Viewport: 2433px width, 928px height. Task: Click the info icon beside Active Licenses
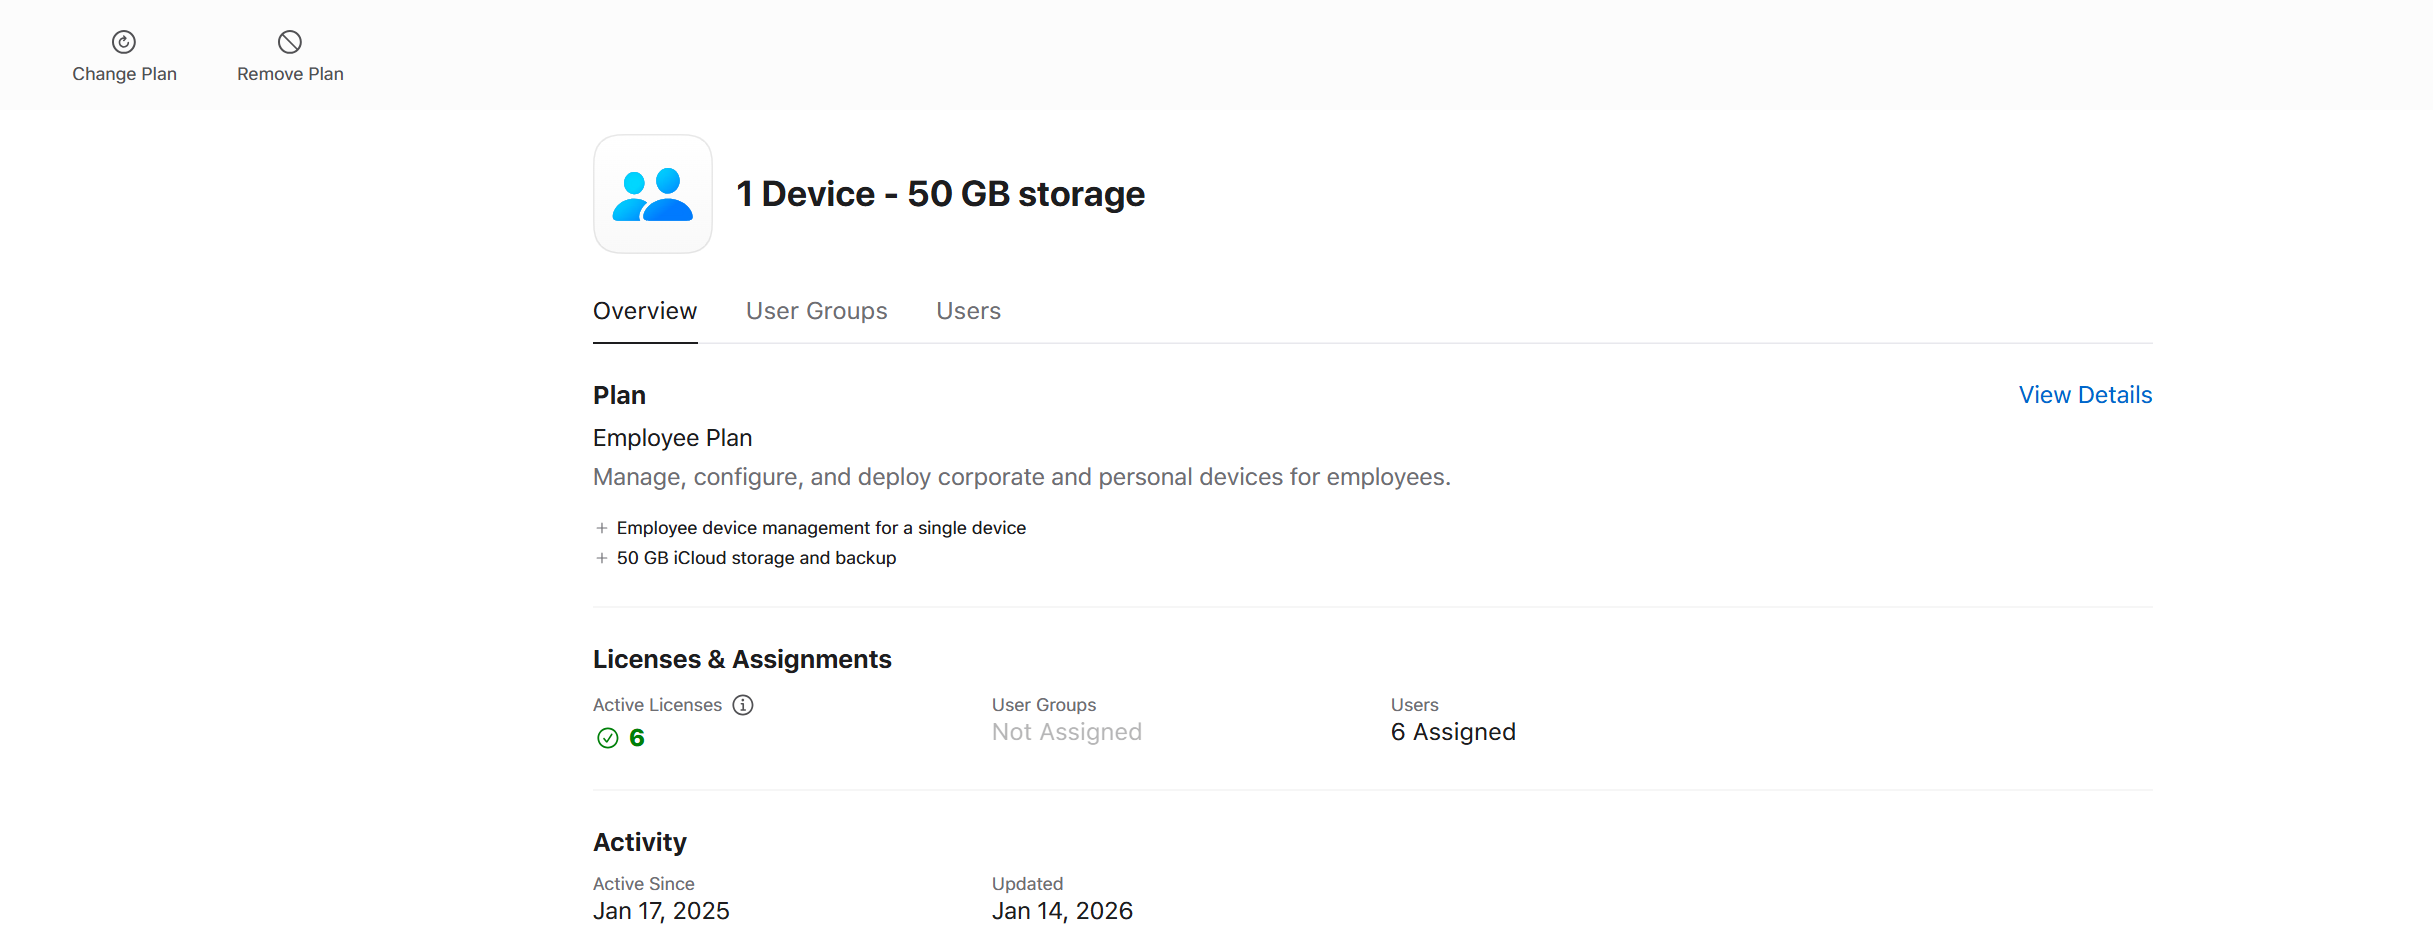(742, 705)
